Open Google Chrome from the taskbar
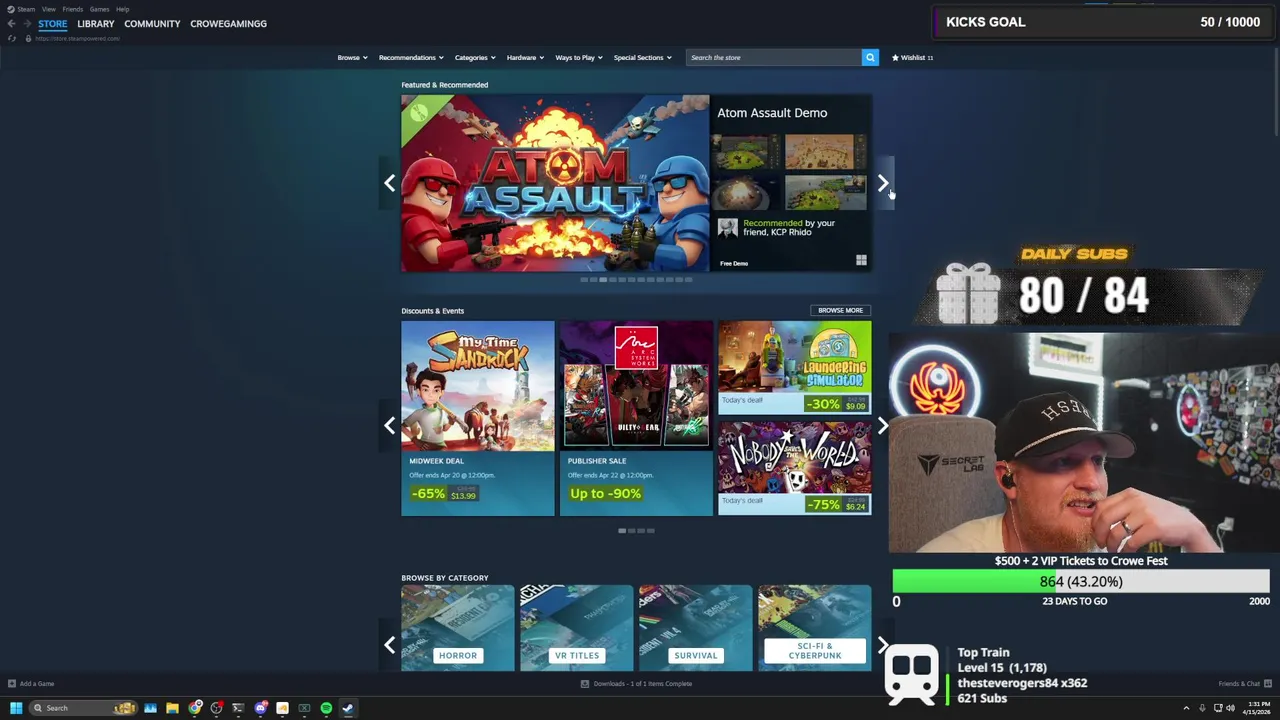The width and height of the screenshot is (1280, 720). [x=195, y=708]
